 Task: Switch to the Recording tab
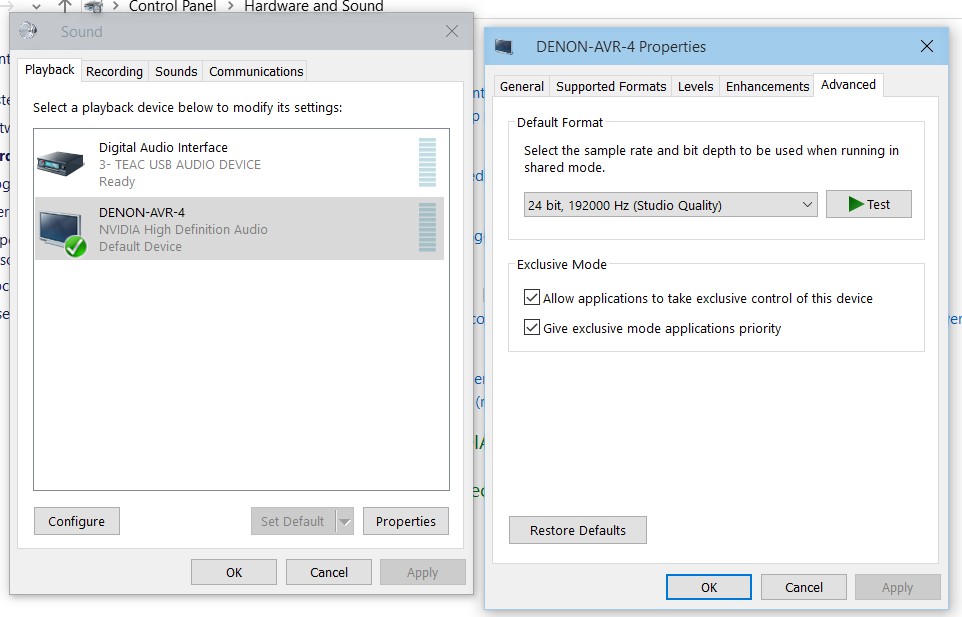point(114,72)
